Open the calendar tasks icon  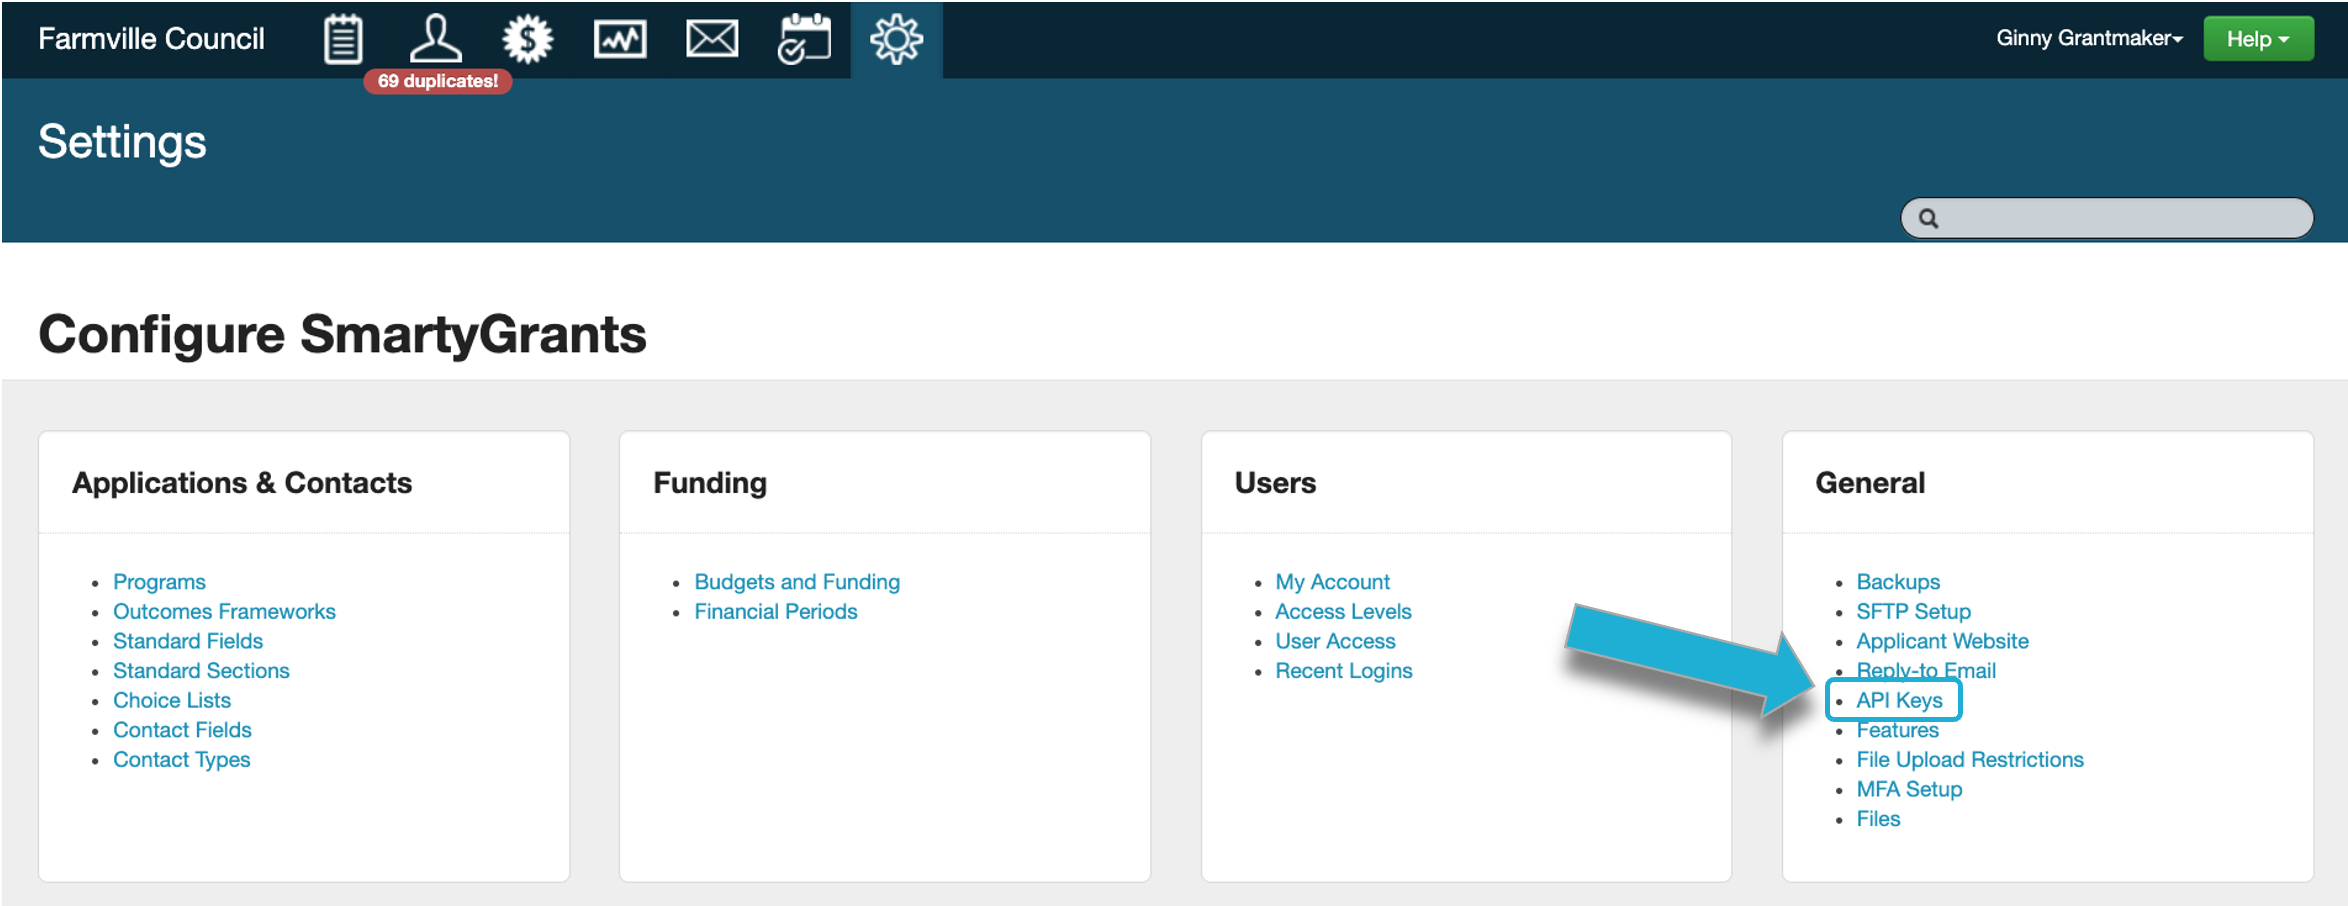[x=804, y=40]
